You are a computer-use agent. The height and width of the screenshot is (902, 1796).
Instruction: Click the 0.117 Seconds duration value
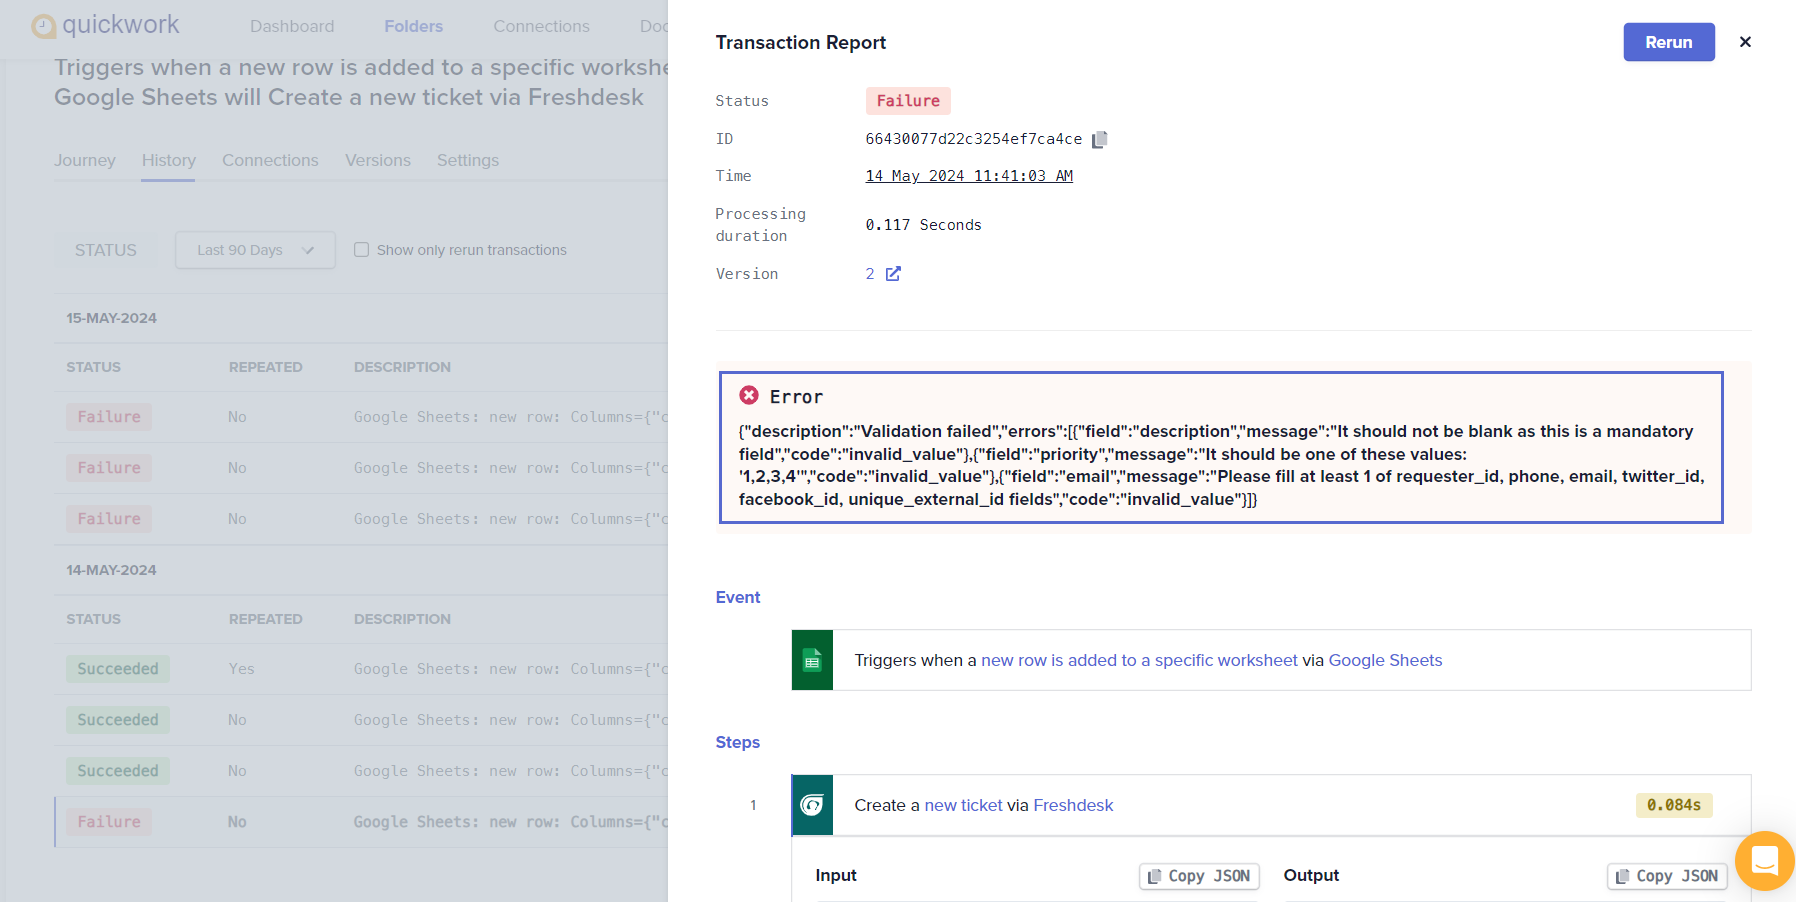click(924, 225)
